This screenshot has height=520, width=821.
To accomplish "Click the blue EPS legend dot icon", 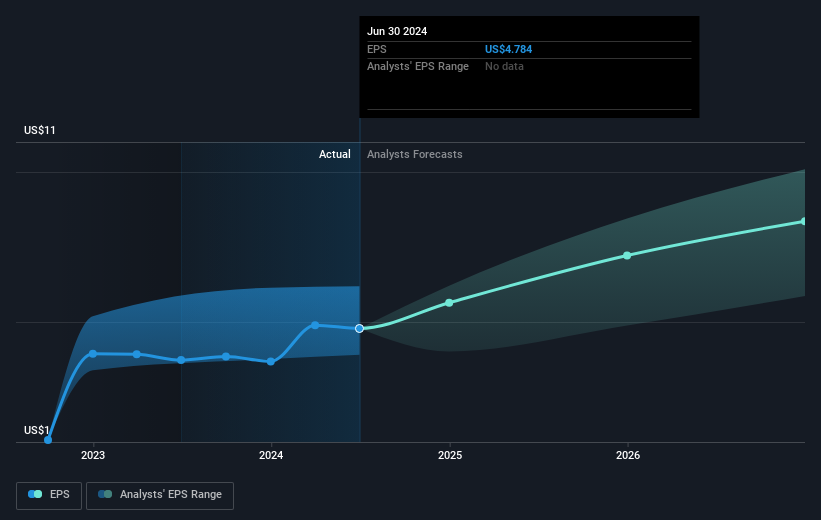I will tap(35, 494).
